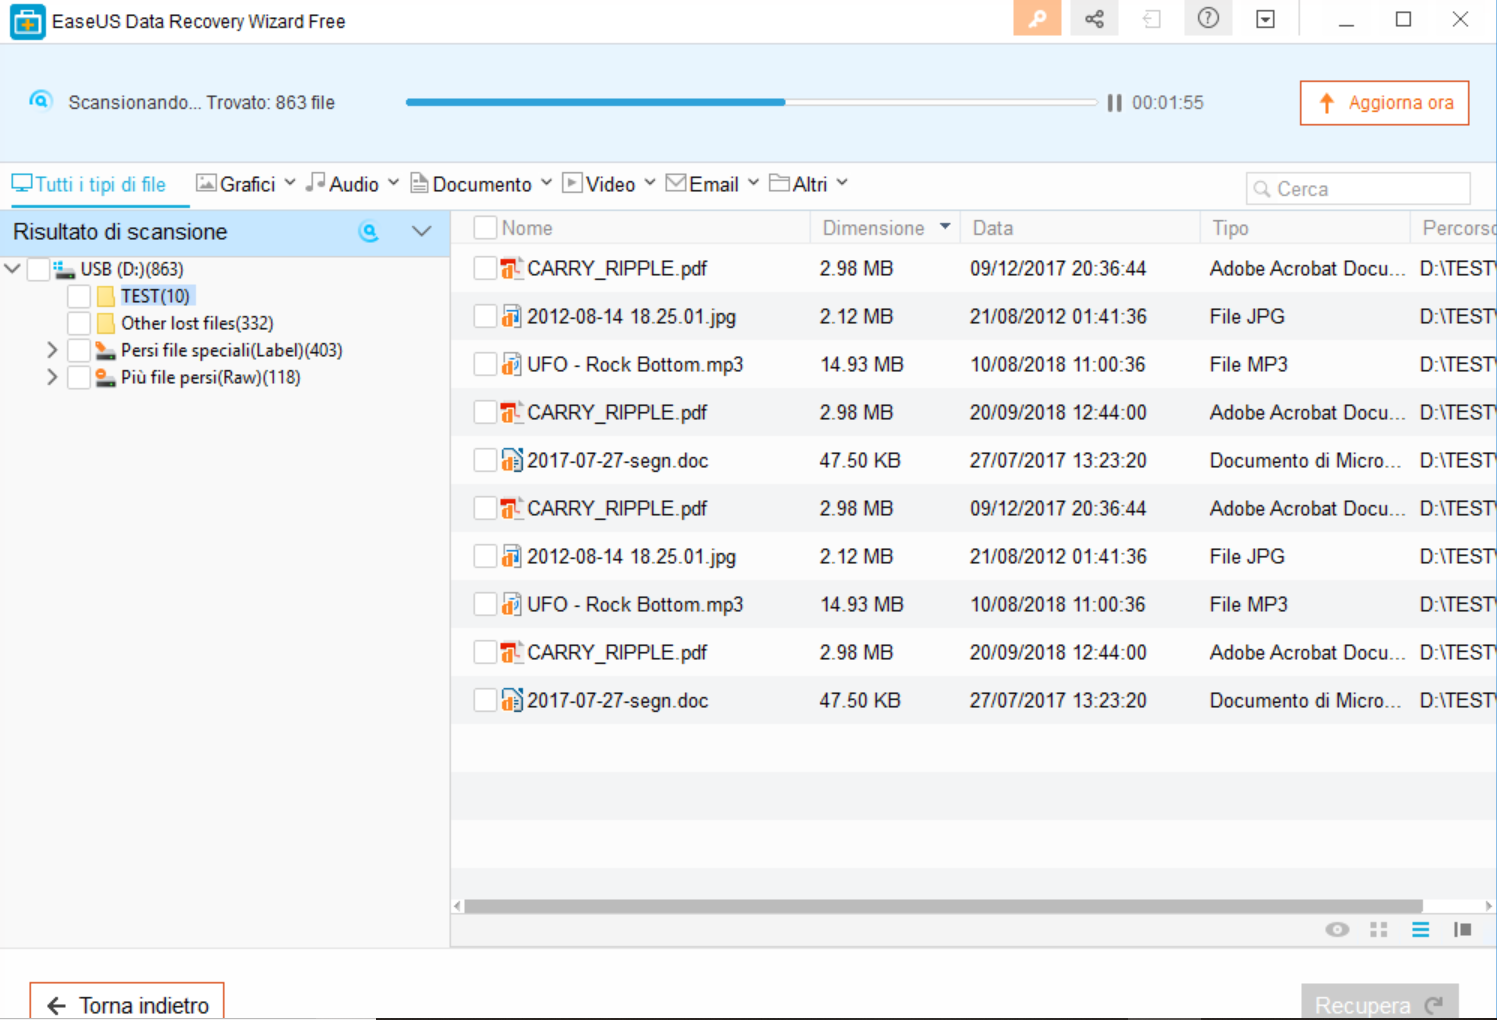The height and width of the screenshot is (1020, 1497).
Task: Click the Torna indietro button
Action: click(x=127, y=1002)
